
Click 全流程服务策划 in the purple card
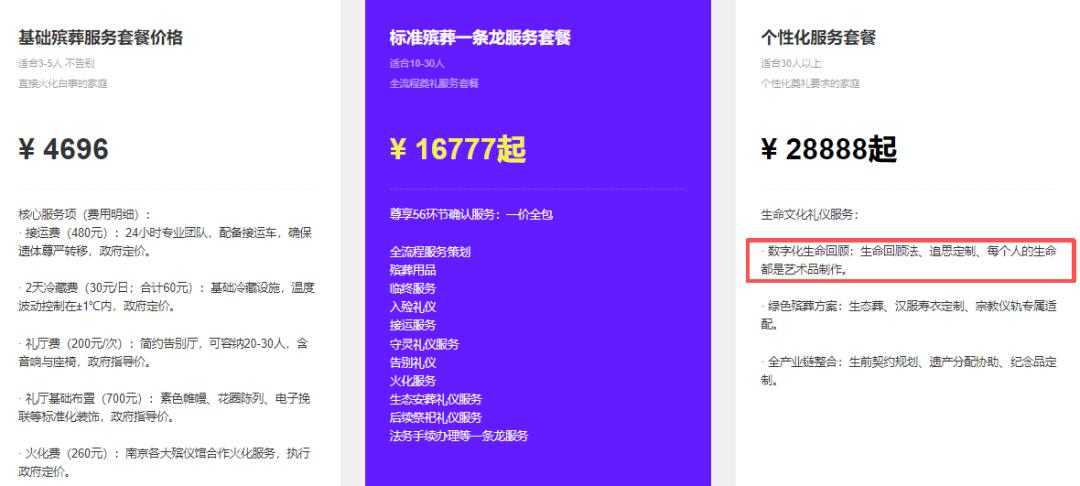pos(430,252)
